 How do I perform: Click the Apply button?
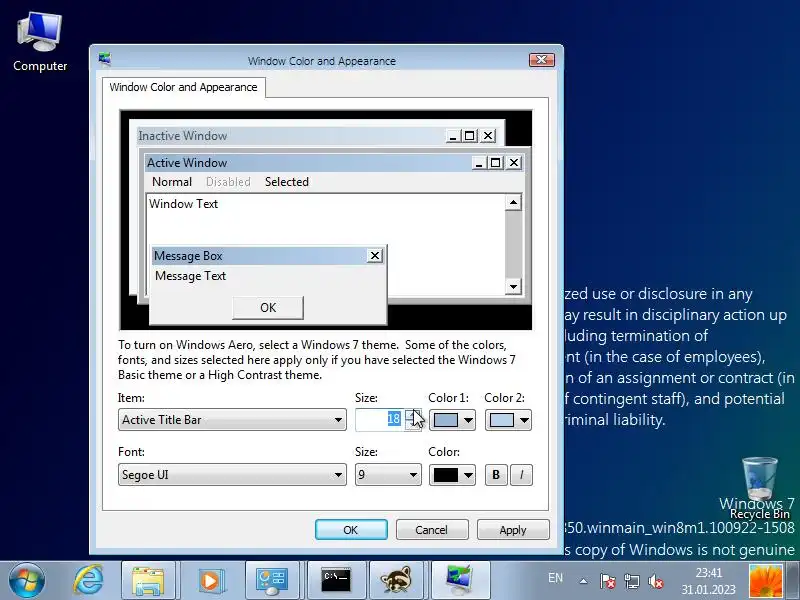pos(513,530)
